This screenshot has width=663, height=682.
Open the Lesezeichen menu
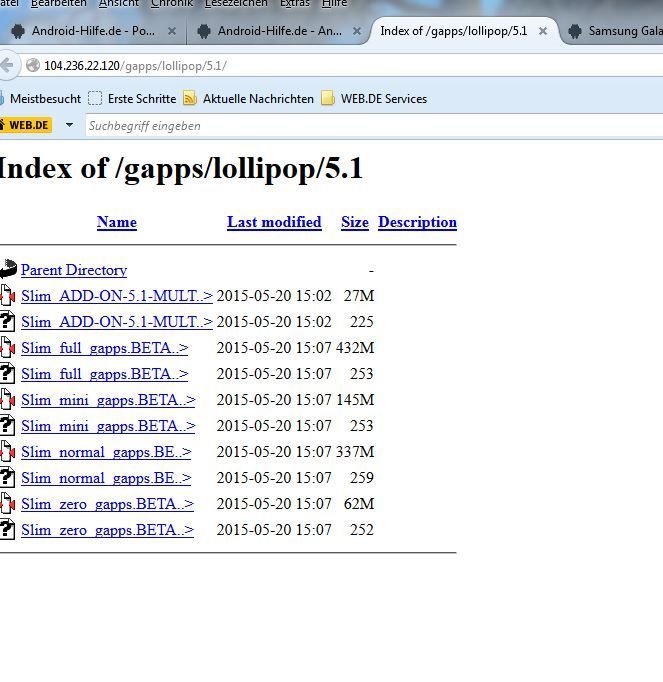coord(236,3)
